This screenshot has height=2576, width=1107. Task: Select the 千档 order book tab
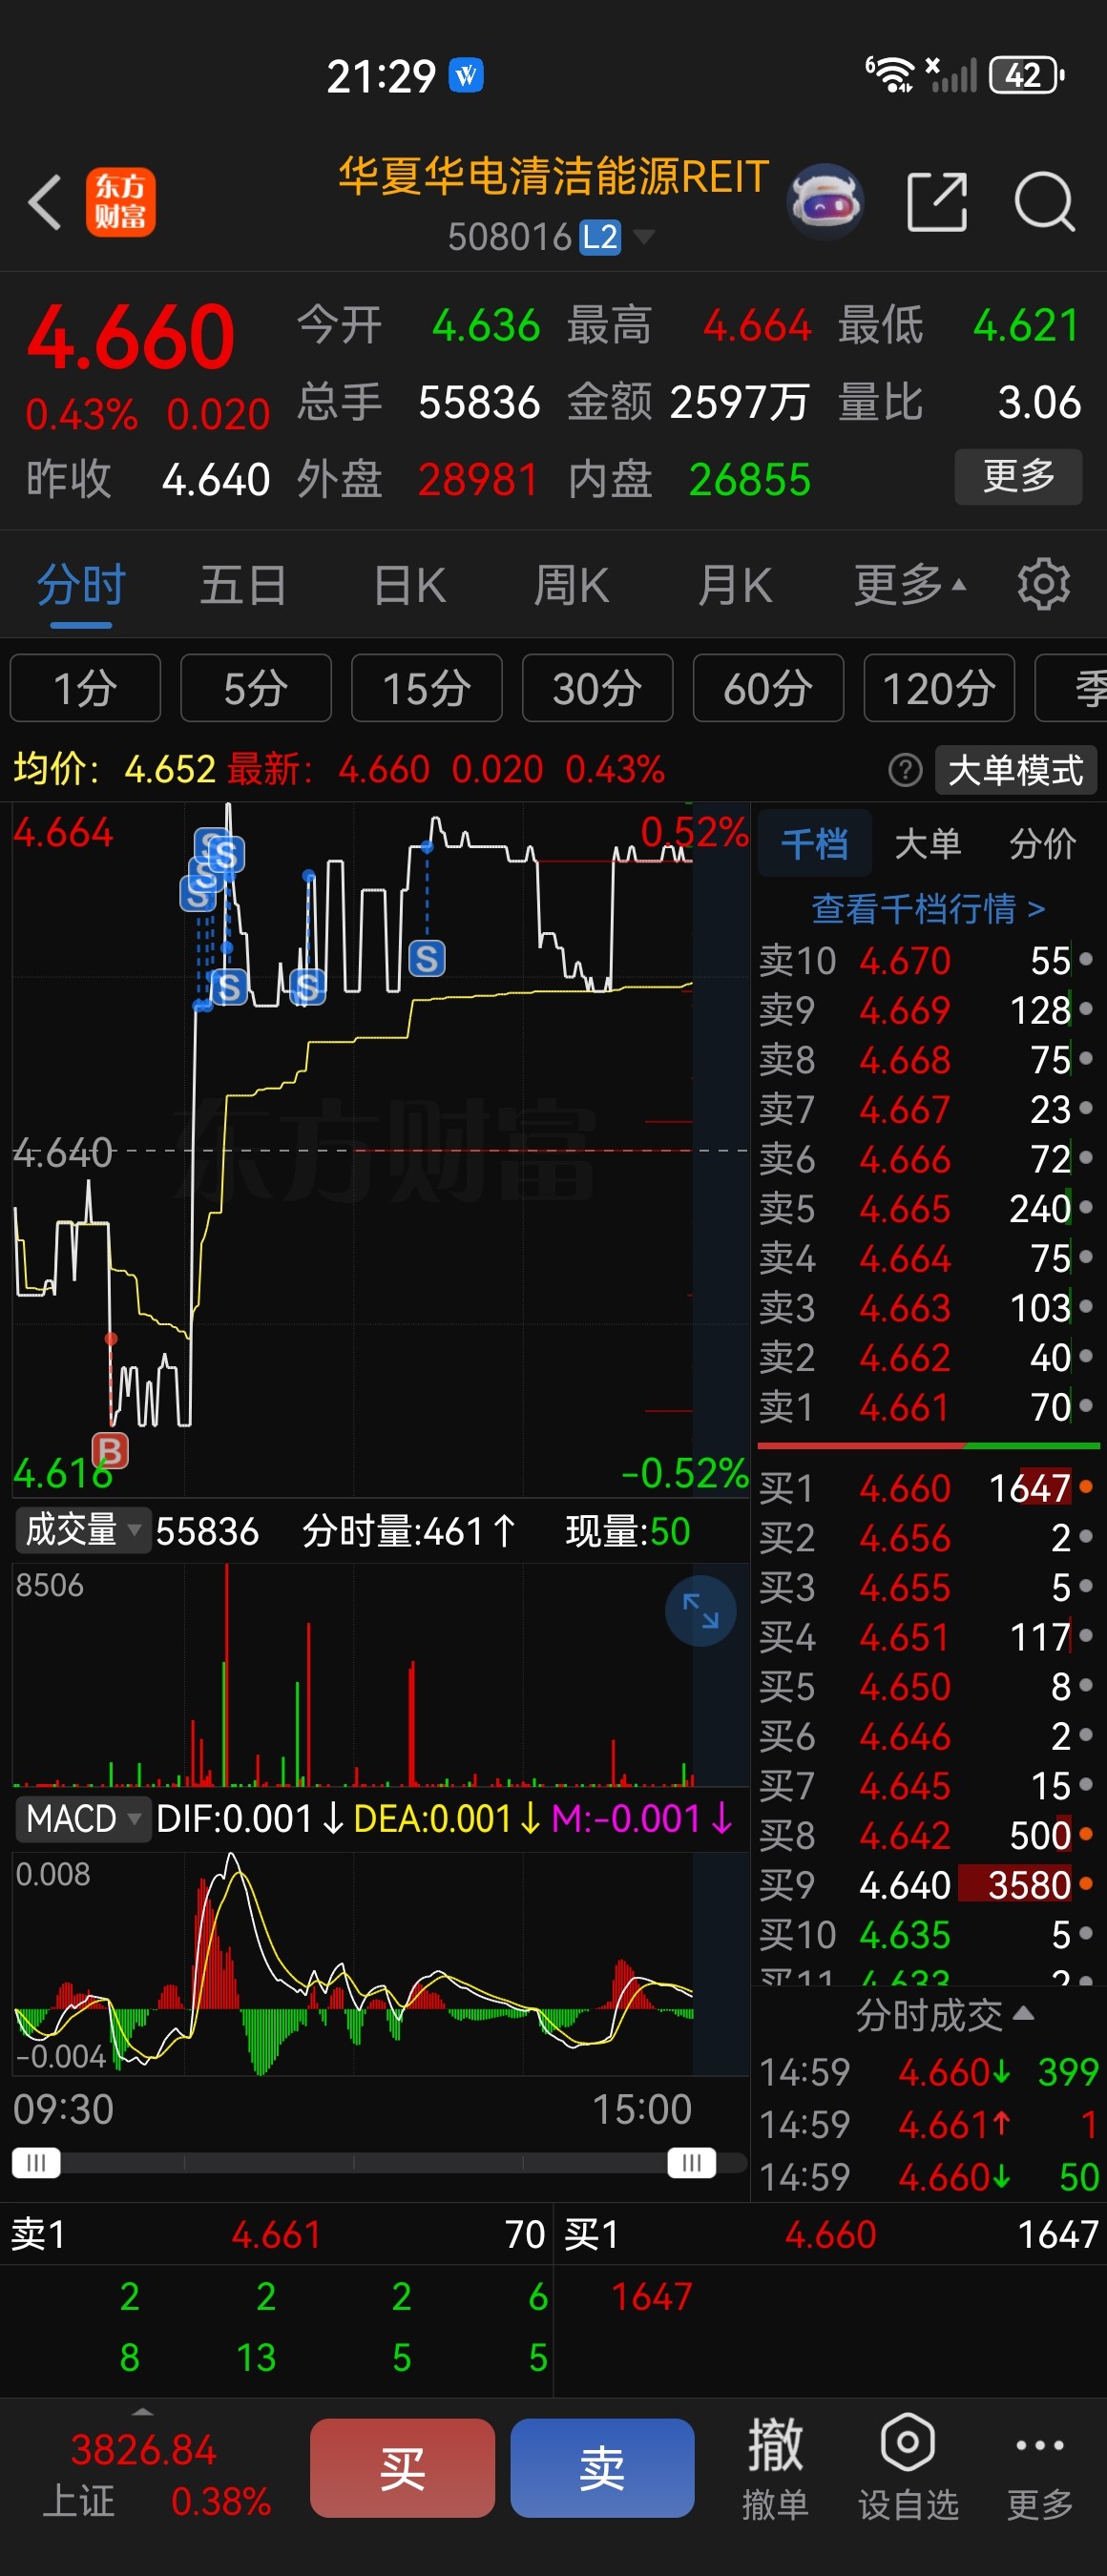(814, 844)
